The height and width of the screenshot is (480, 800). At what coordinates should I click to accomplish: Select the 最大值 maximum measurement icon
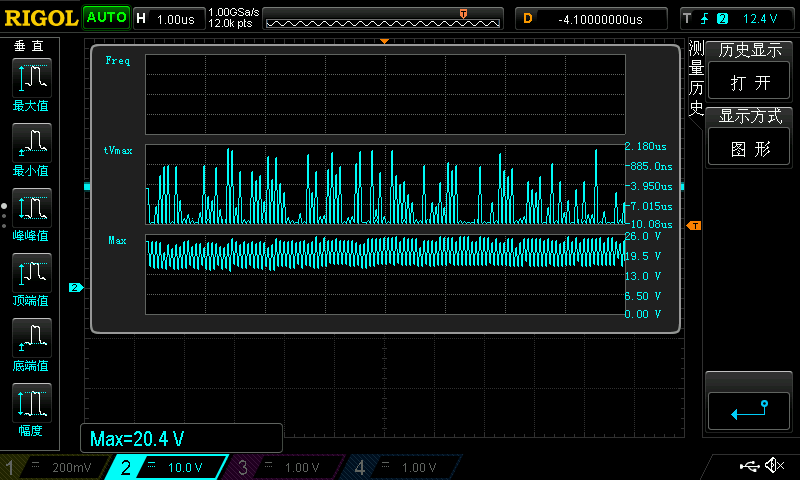pyautogui.click(x=32, y=78)
